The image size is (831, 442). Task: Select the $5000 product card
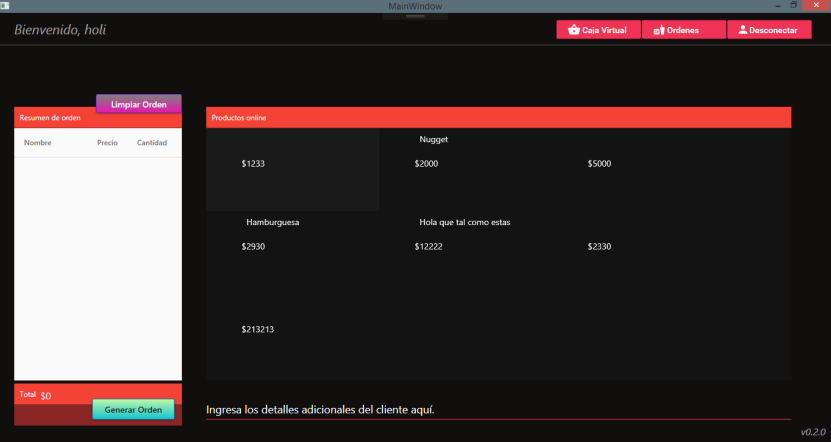(x=639, y=170)
